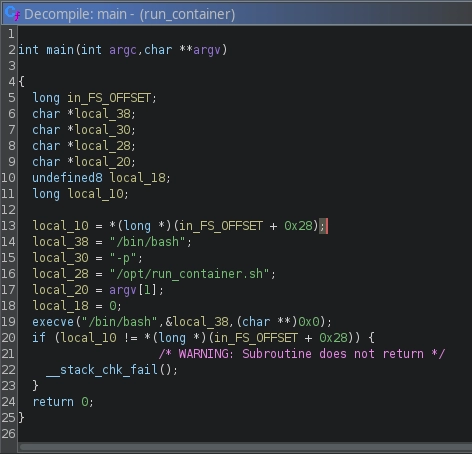This screenshot has width=472, height=454.
Task: Select the local_38 variable declaration
Action: pyautogui.click(x=102, y=114)
